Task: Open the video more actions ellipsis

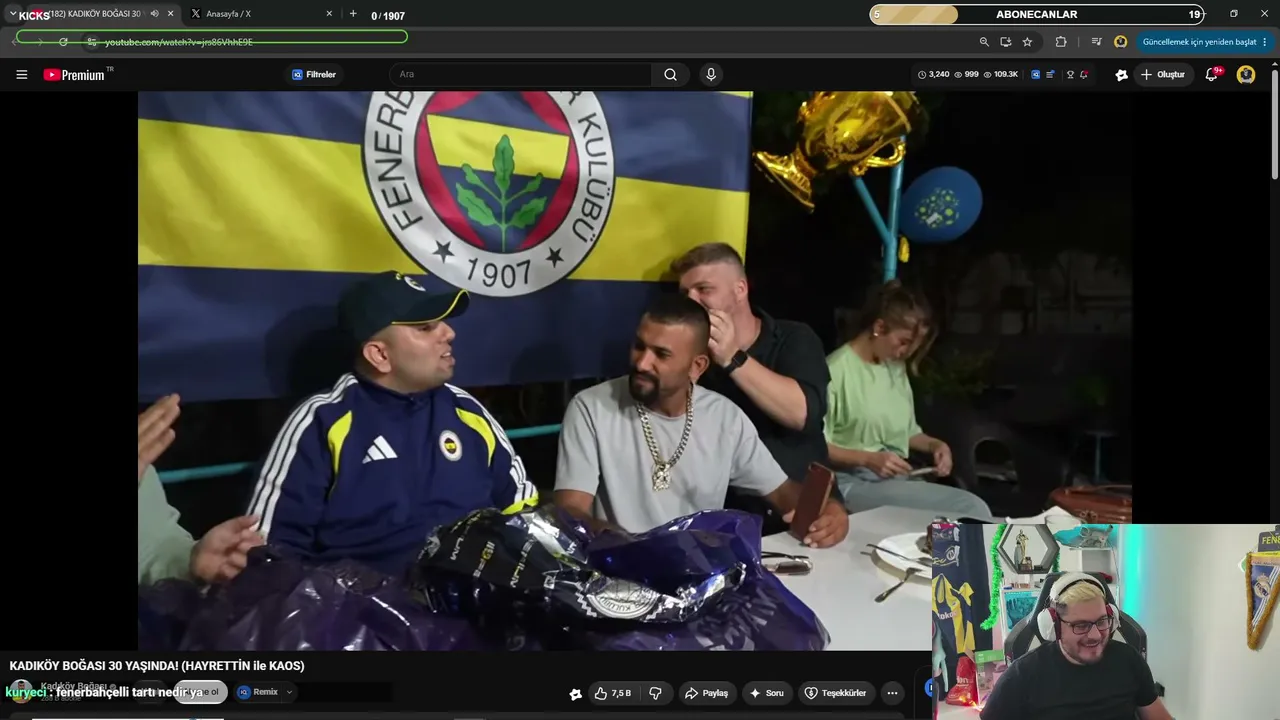Action: (892, 693)
